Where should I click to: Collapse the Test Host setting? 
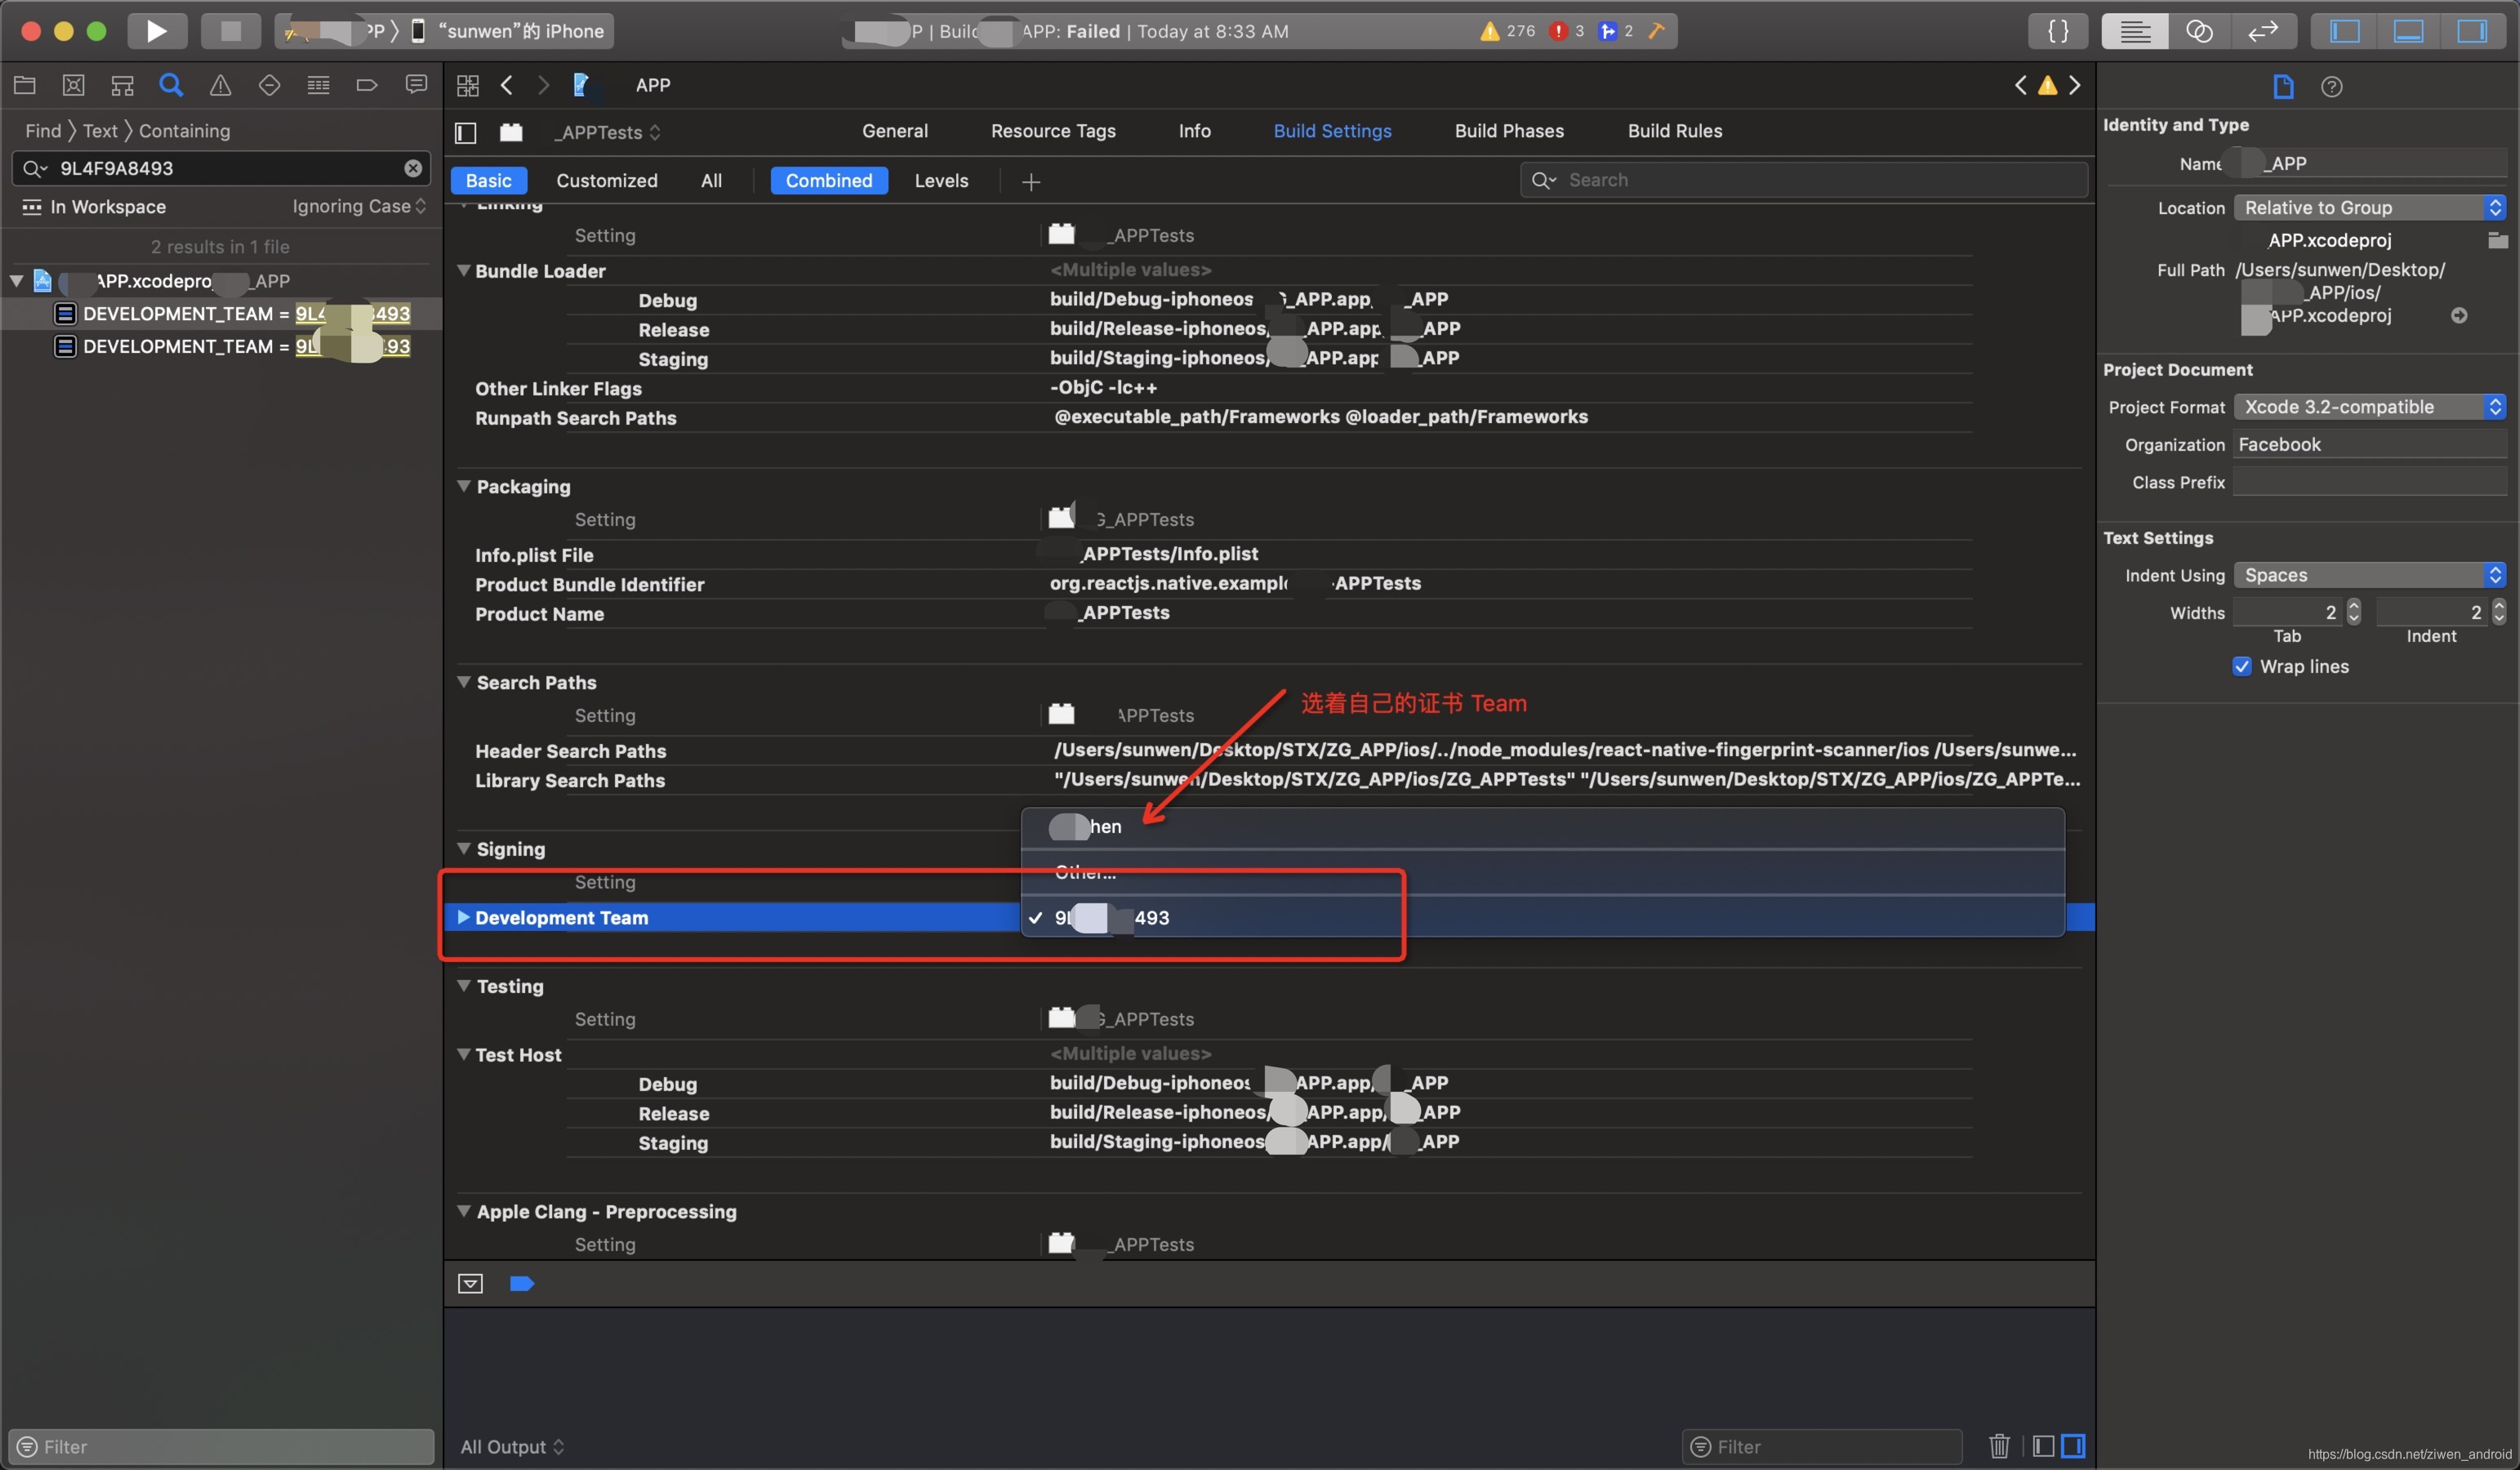click(463, 1054)
